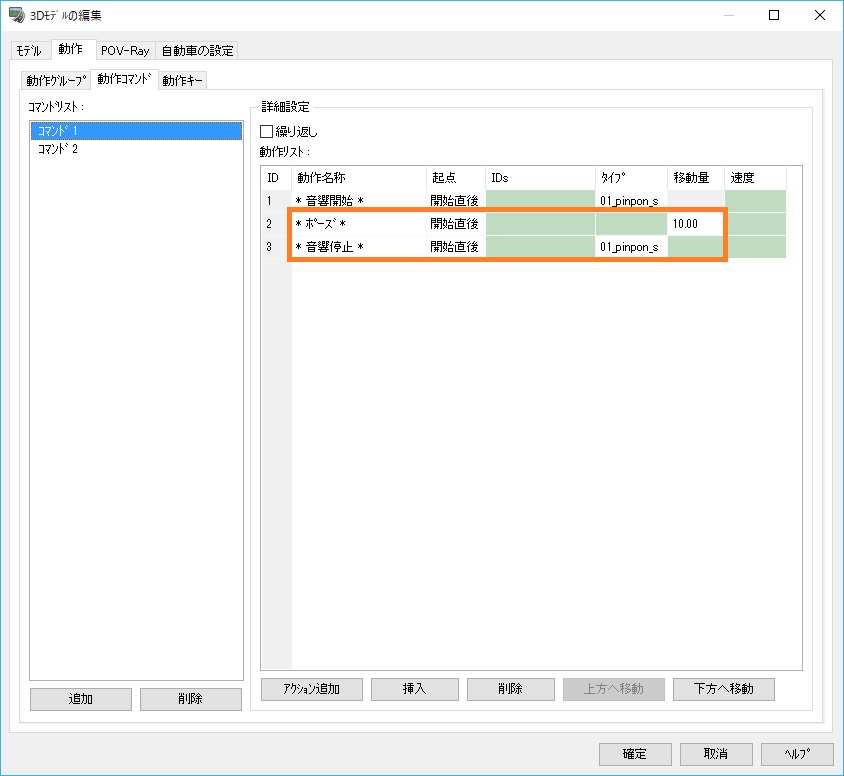The image size is (844, 776).
Task: Click the 挿入 button
Action: tap(414, 689)
